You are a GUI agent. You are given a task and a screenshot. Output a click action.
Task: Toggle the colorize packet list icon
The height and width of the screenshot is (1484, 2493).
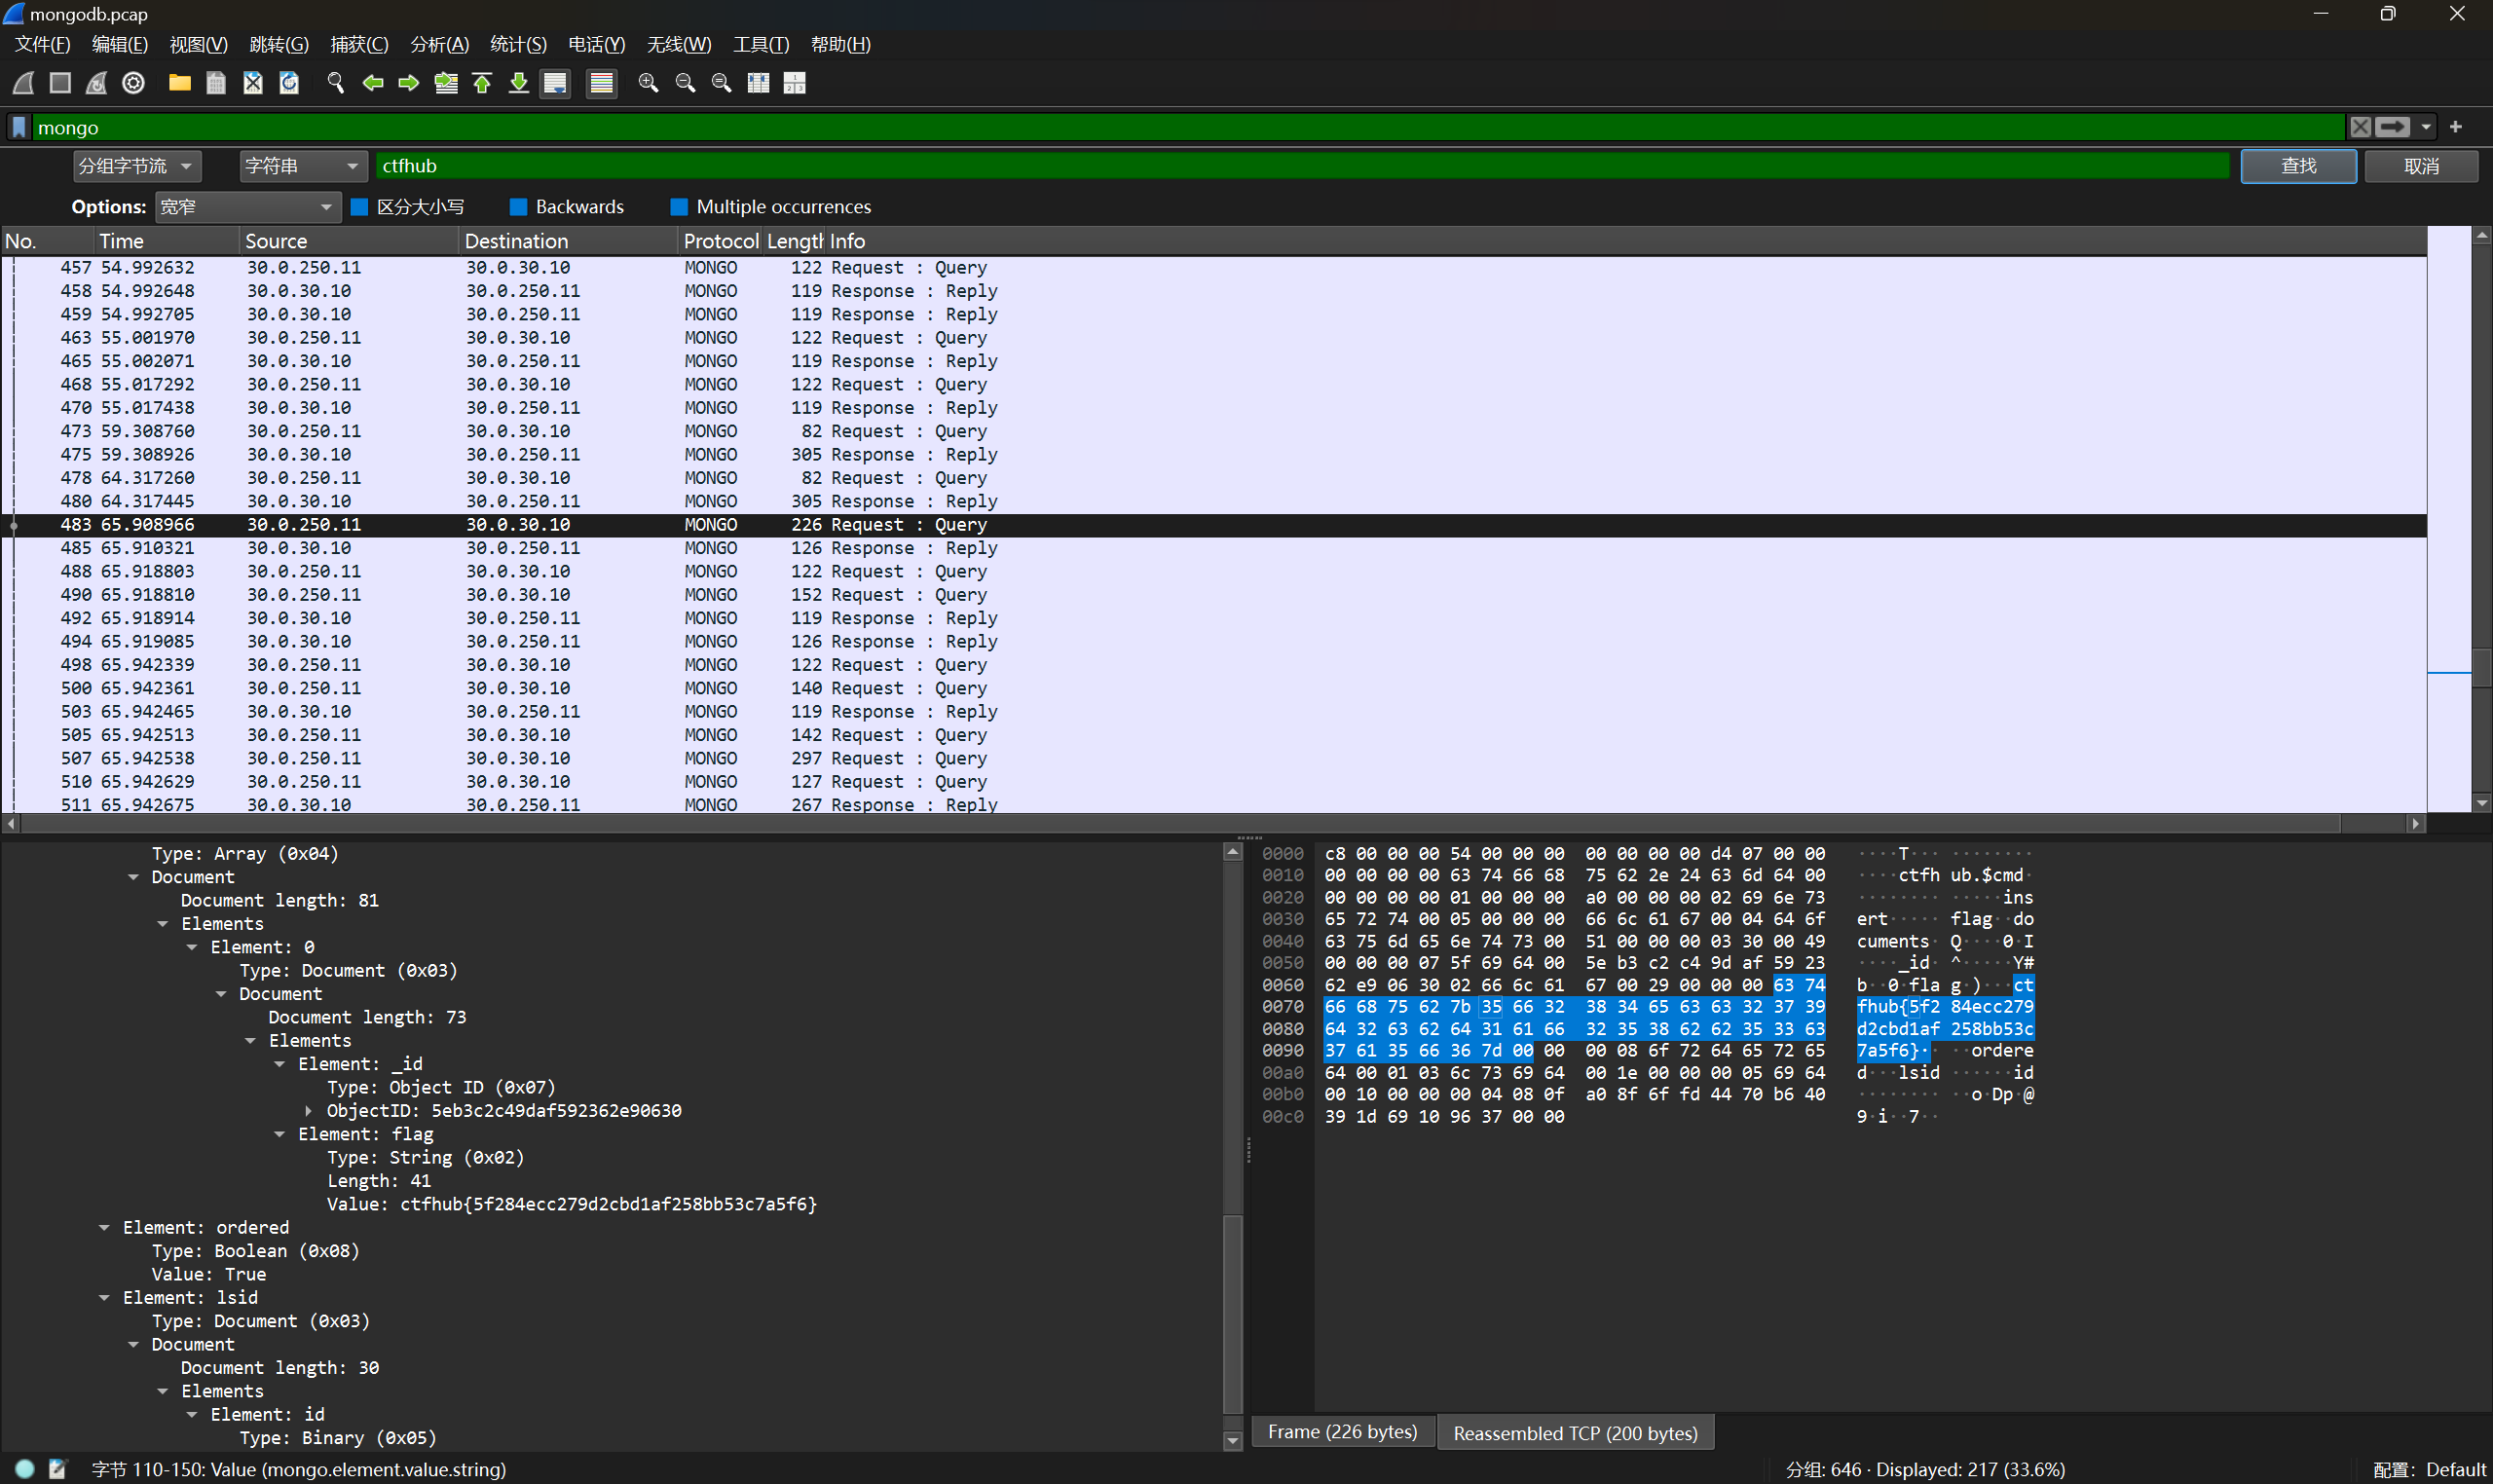tap(601, 83)
